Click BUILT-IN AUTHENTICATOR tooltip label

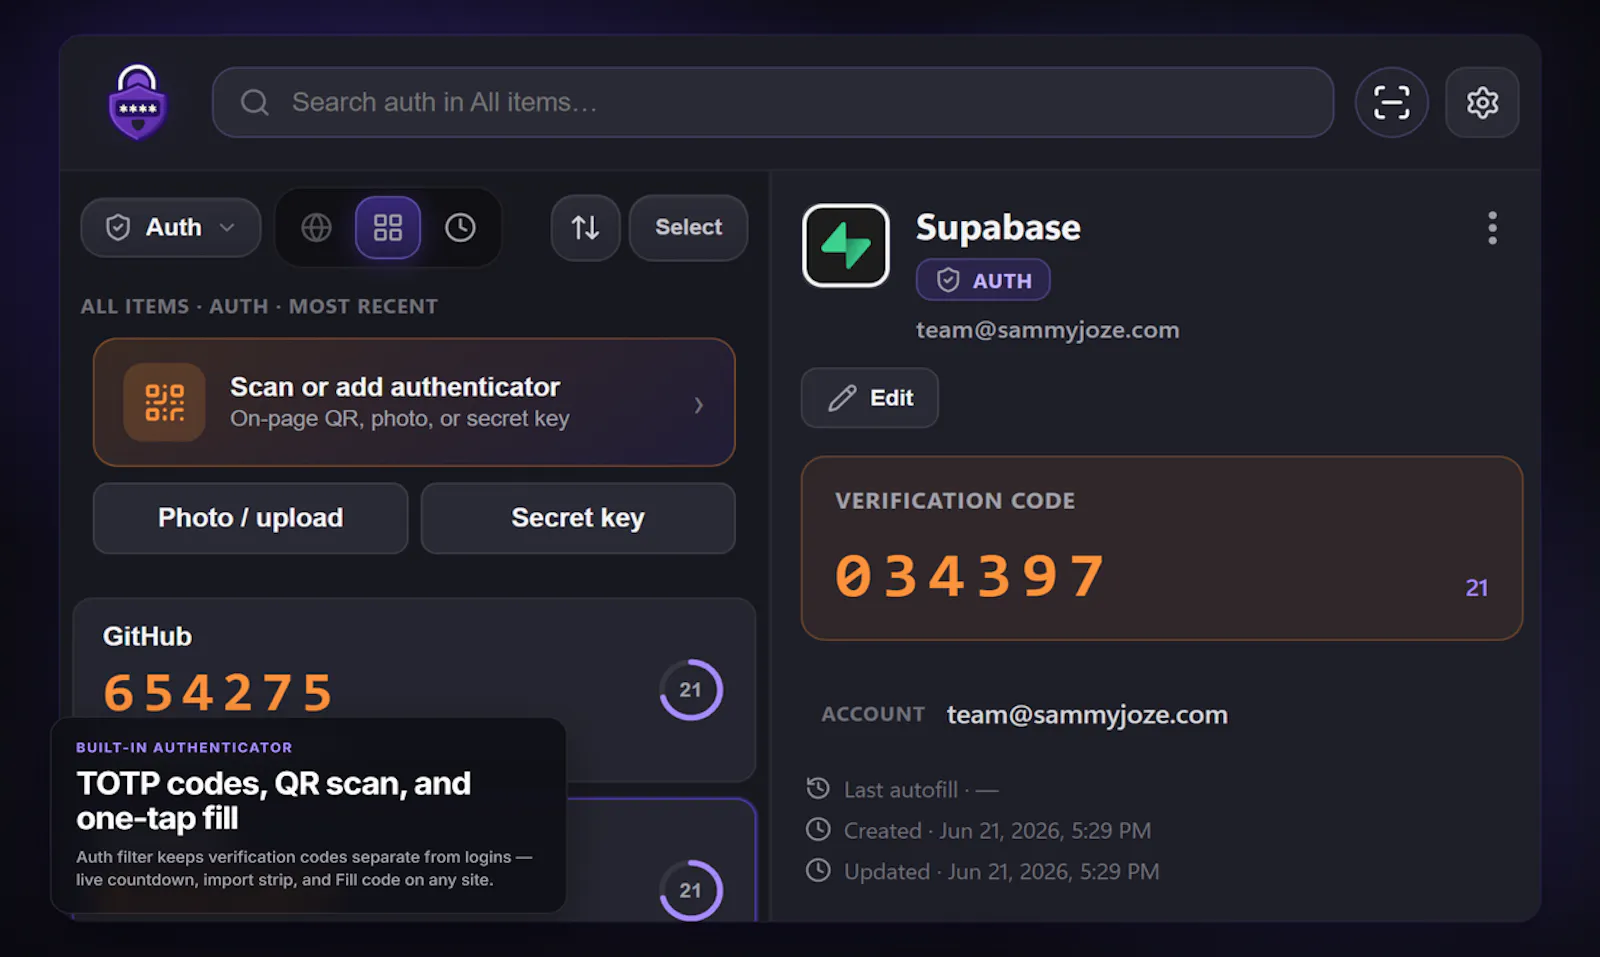pyautogui.click(x=184, y=747)
